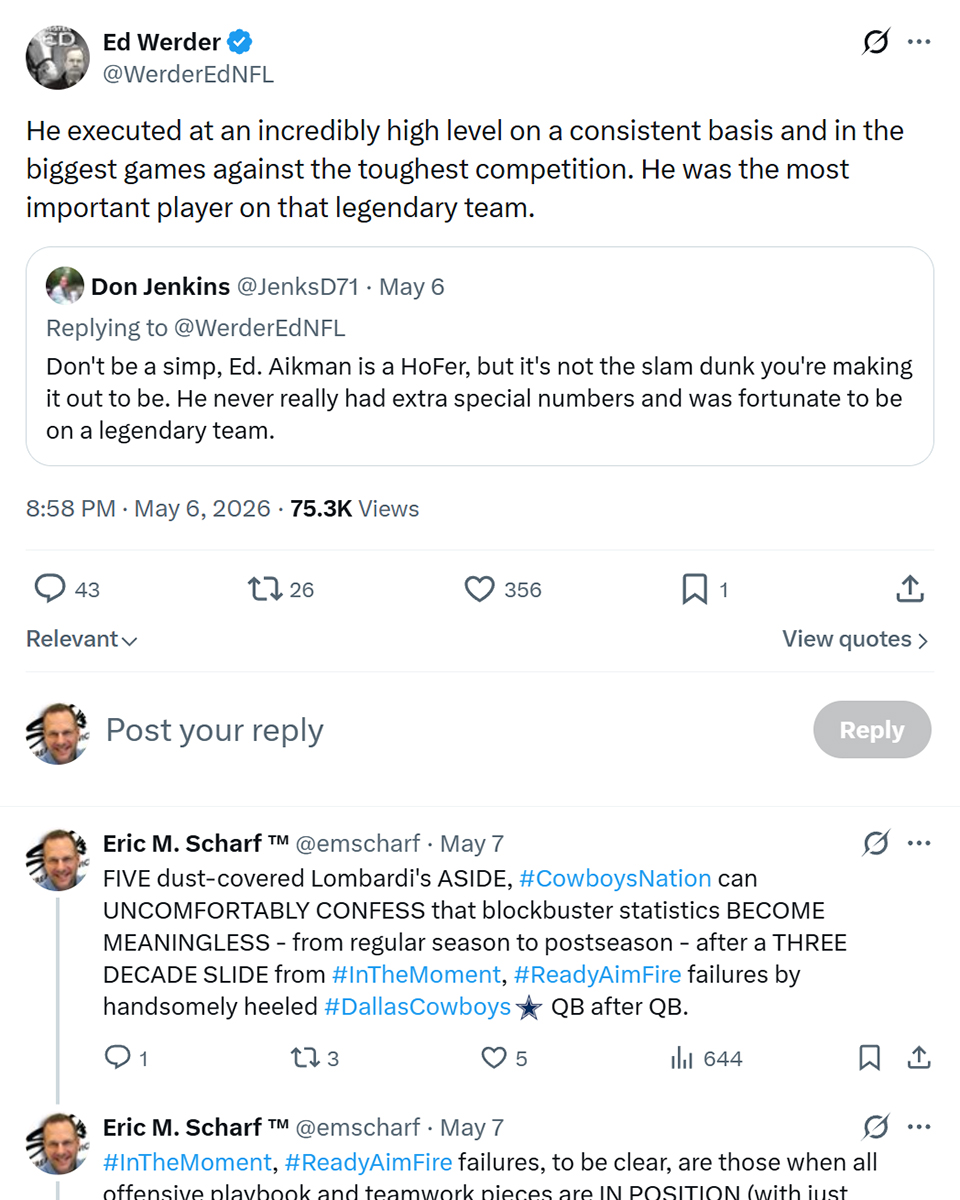Open Ed Werder's profile avatar
The image size is (960, 1200).
(x=57, y=57)
